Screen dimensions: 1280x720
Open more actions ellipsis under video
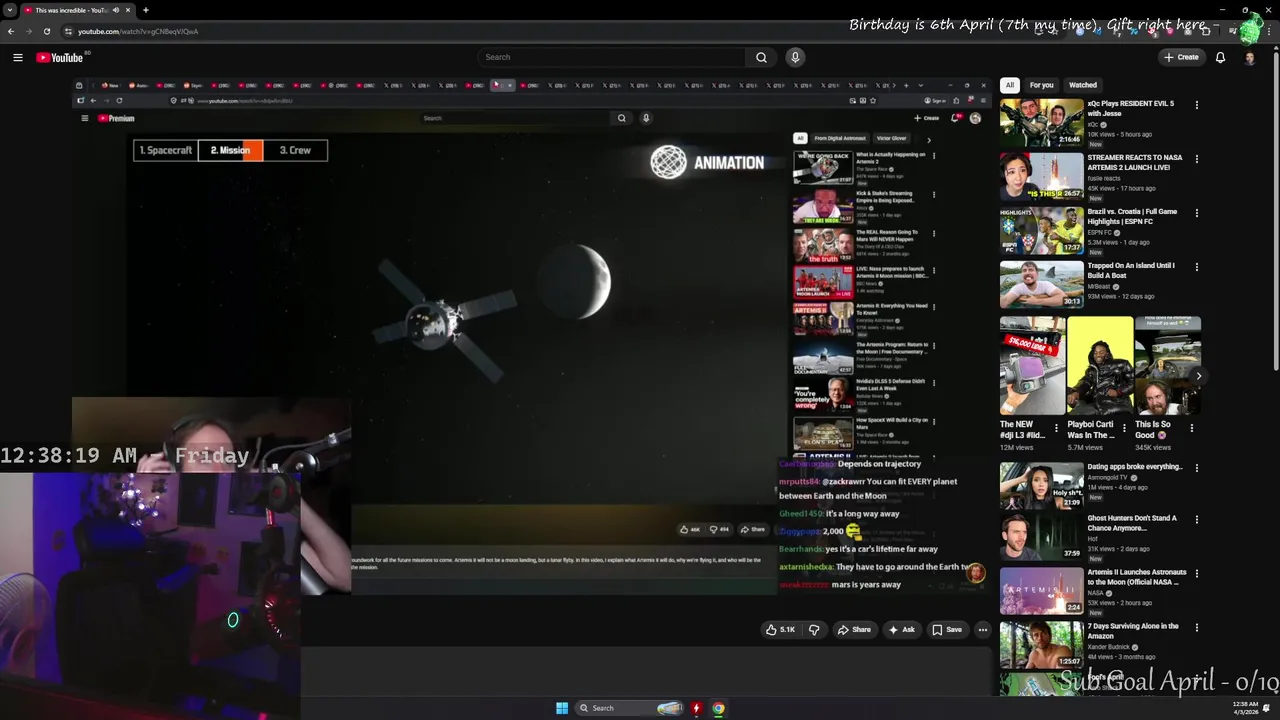pyautogui.click(x=983, y=630)
